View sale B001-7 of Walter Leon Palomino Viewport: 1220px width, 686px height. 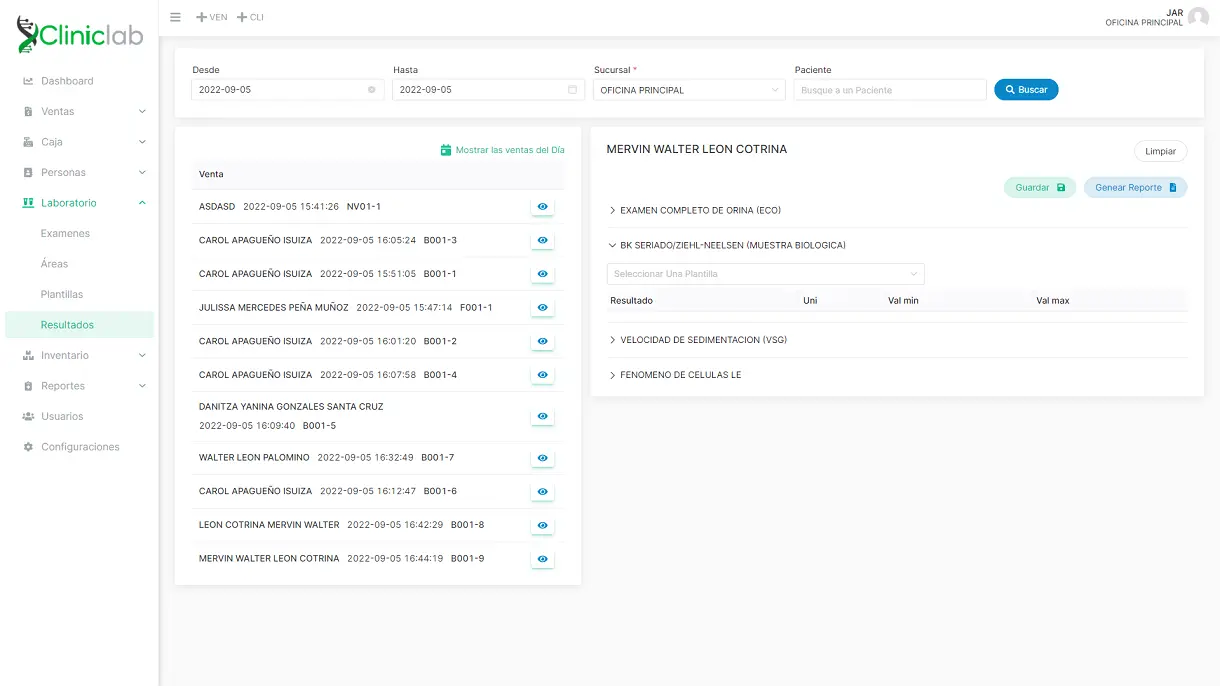(542, 458)
